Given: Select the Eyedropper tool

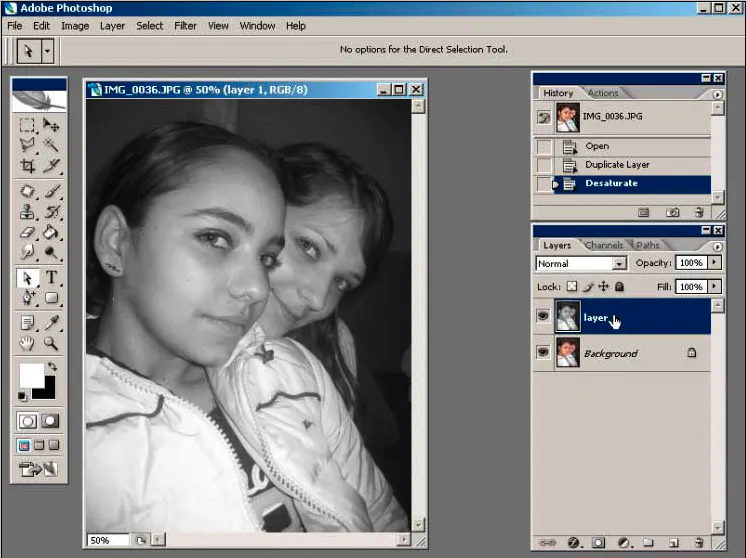Looking at the screenshot, I should [51, 323].
